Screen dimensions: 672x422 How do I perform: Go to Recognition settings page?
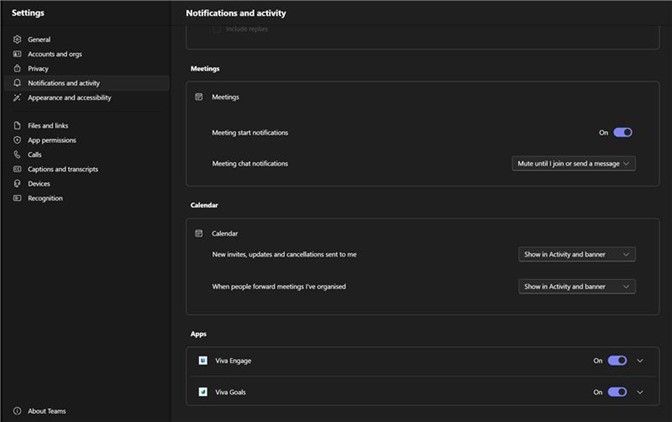(x=45, y=198)
